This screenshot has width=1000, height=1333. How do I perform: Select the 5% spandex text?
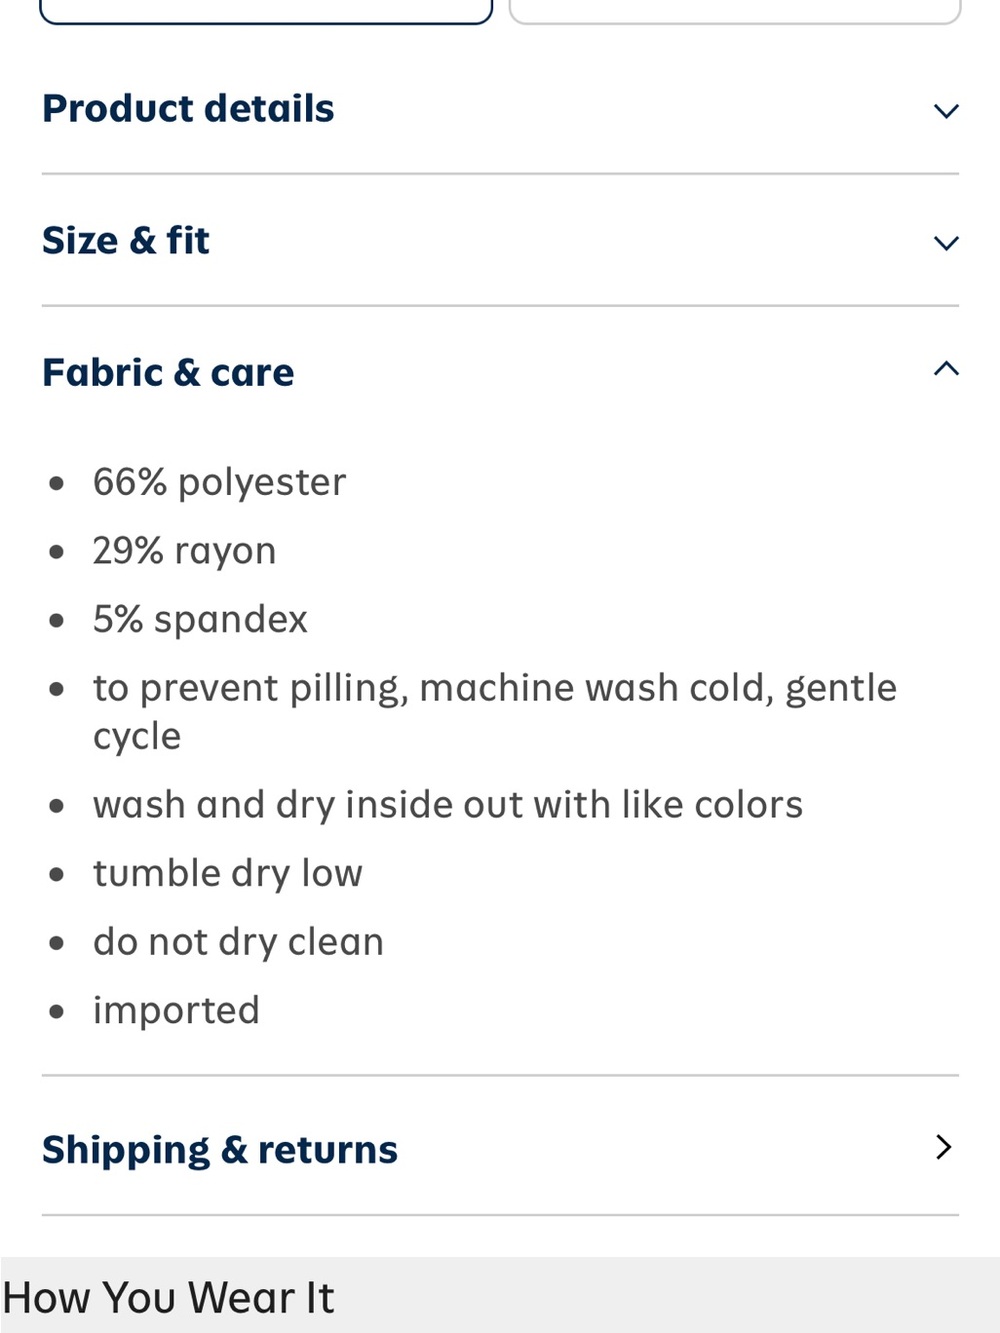coord(200,619)
